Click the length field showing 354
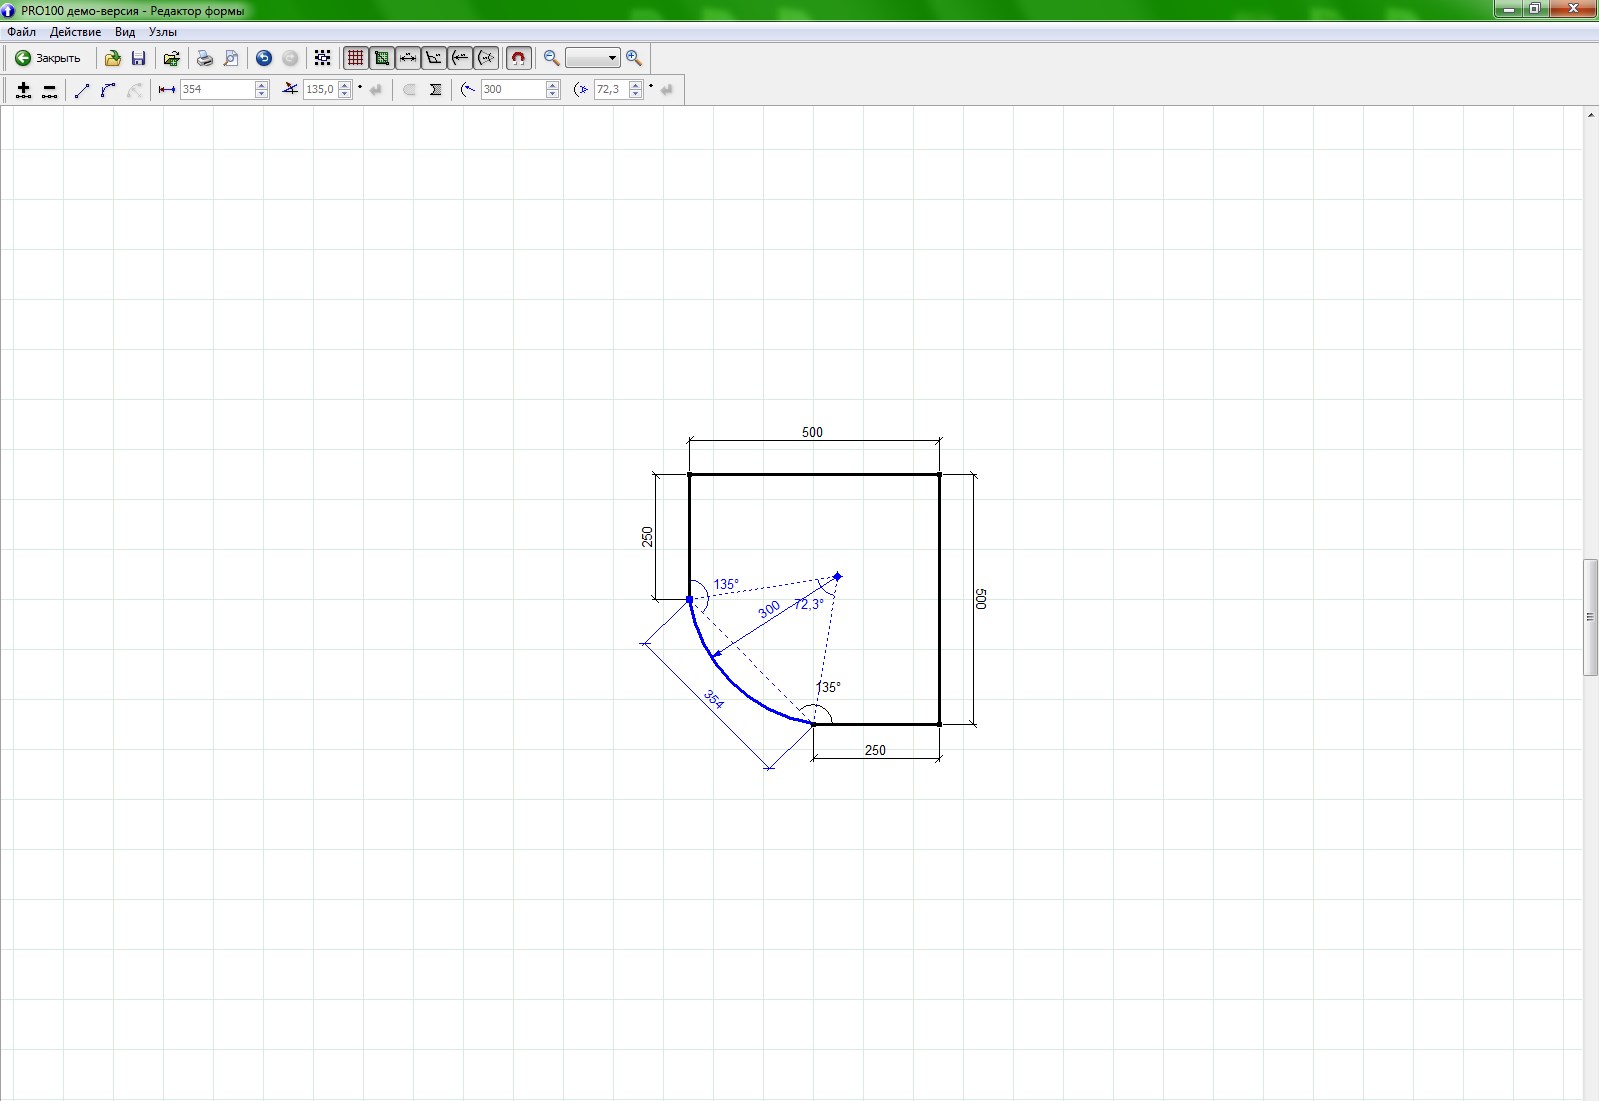1599x1101 pixels. pyautogui.click(x=217, y=89)
